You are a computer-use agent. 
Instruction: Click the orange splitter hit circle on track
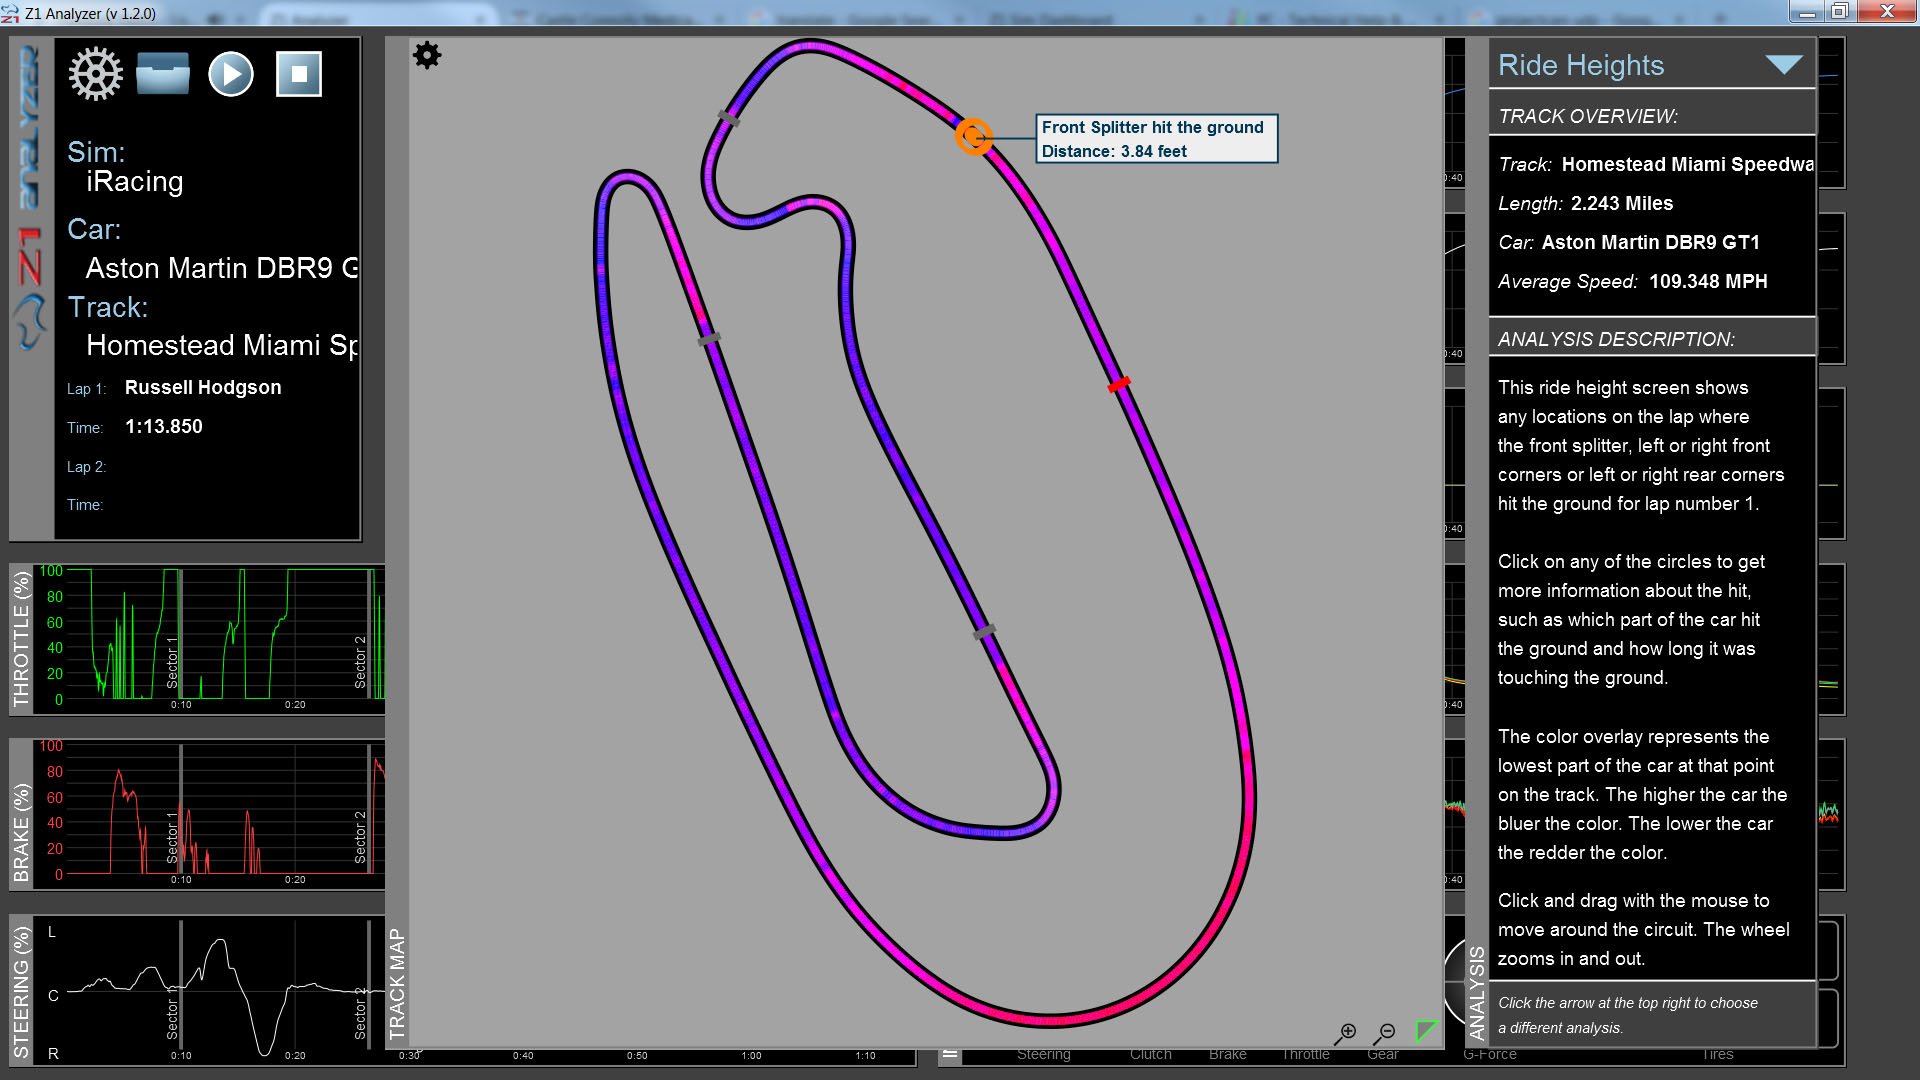coord(973,137)
